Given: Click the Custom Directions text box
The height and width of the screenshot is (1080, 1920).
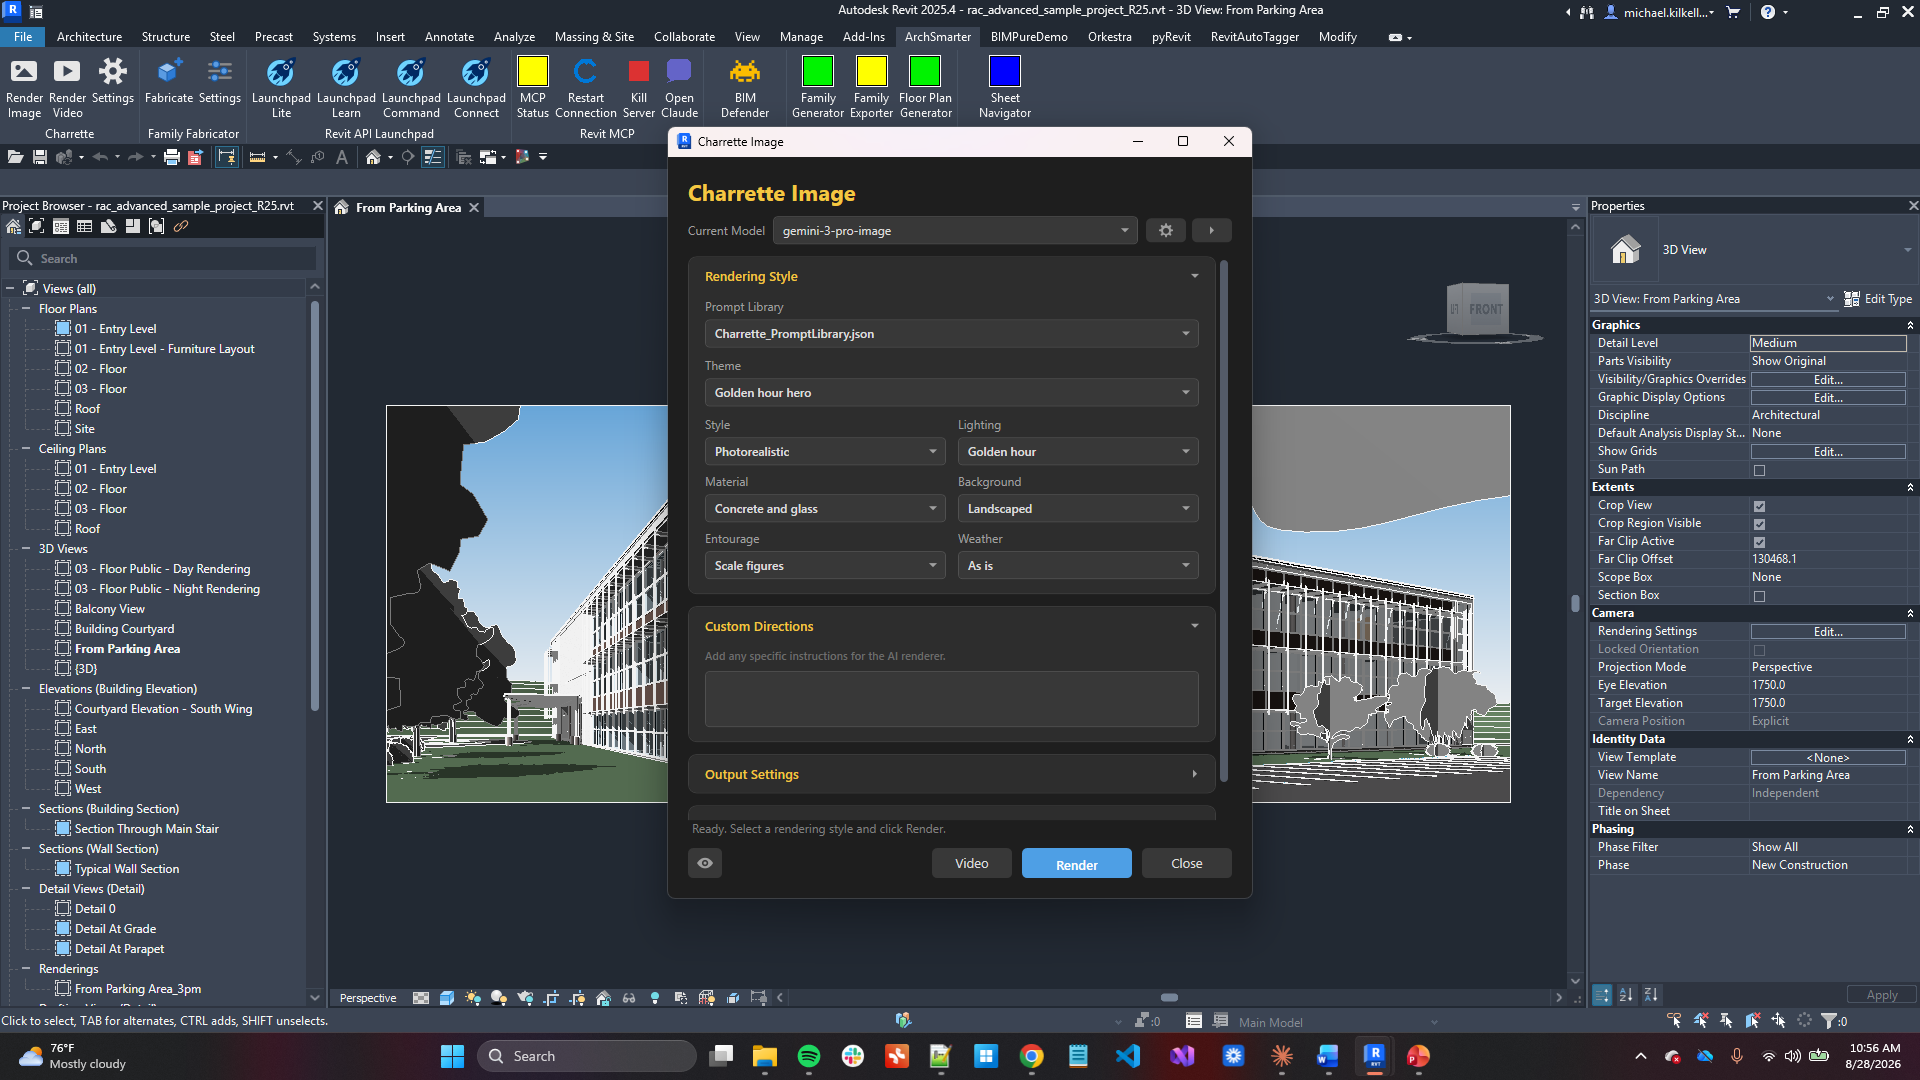Looking at the screenshot, I should tap(951, 699).
